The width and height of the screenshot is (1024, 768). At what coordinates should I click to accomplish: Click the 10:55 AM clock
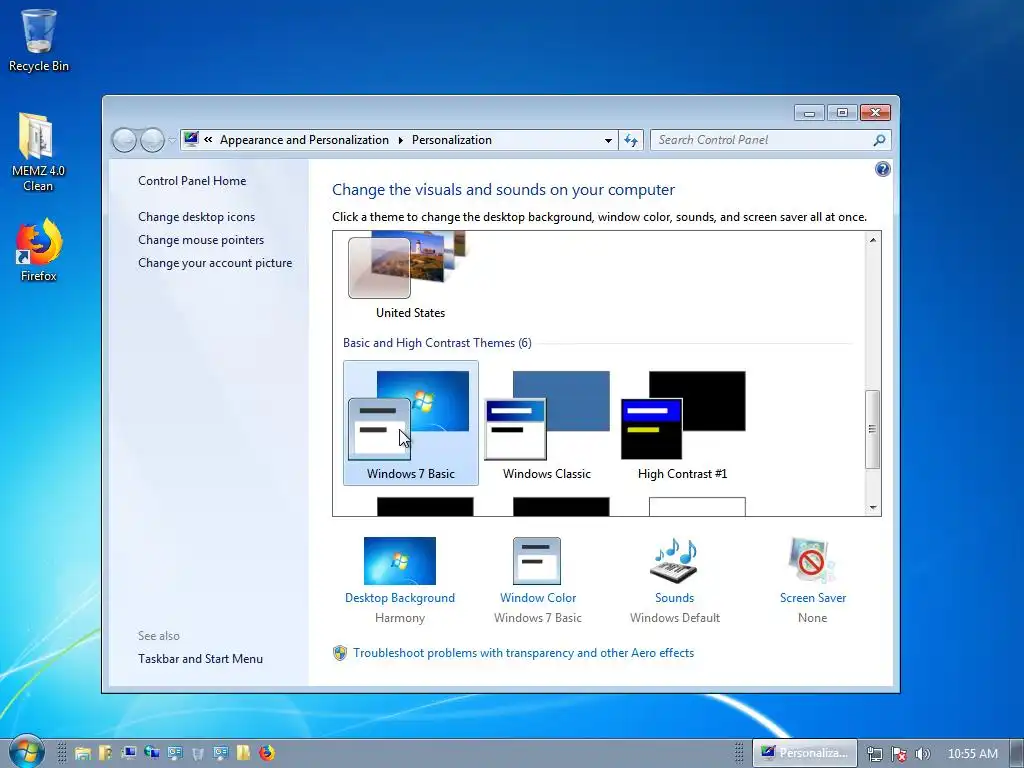coord(972,754)
